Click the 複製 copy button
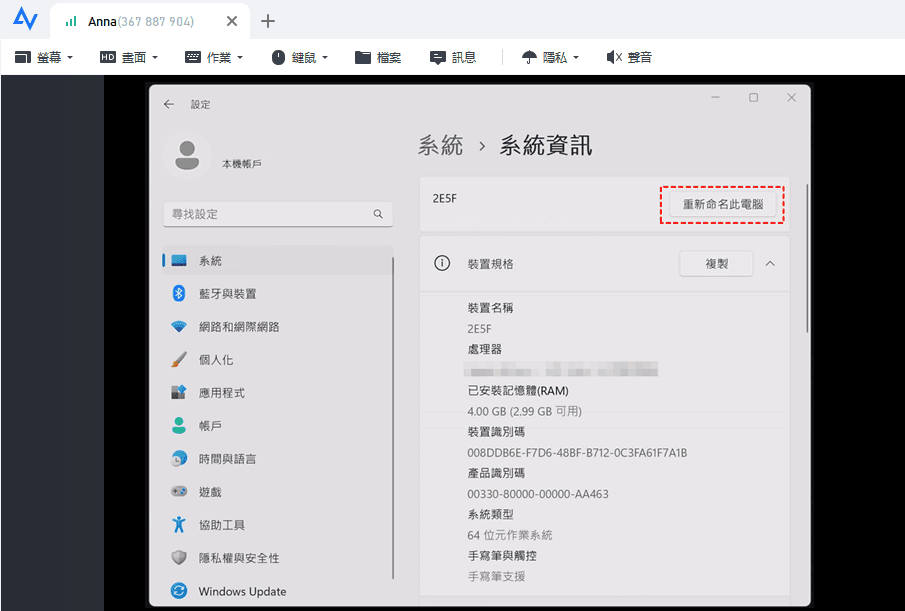 716,264
